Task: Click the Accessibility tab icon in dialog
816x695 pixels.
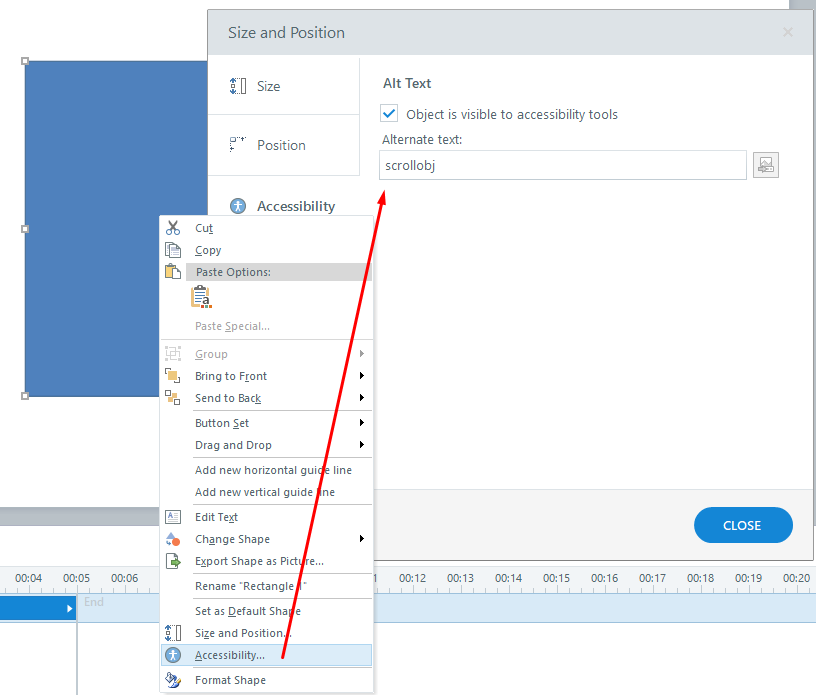Action: (238, 206)
